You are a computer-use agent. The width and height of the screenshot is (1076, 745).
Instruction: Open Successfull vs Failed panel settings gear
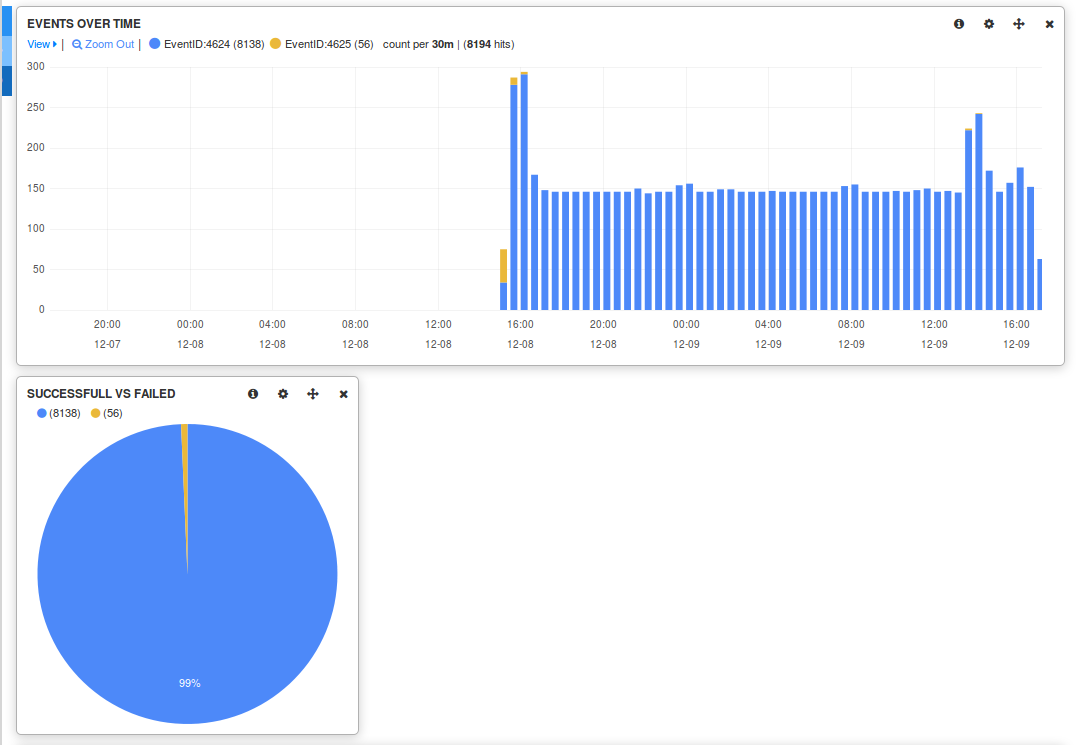point(283,394)
